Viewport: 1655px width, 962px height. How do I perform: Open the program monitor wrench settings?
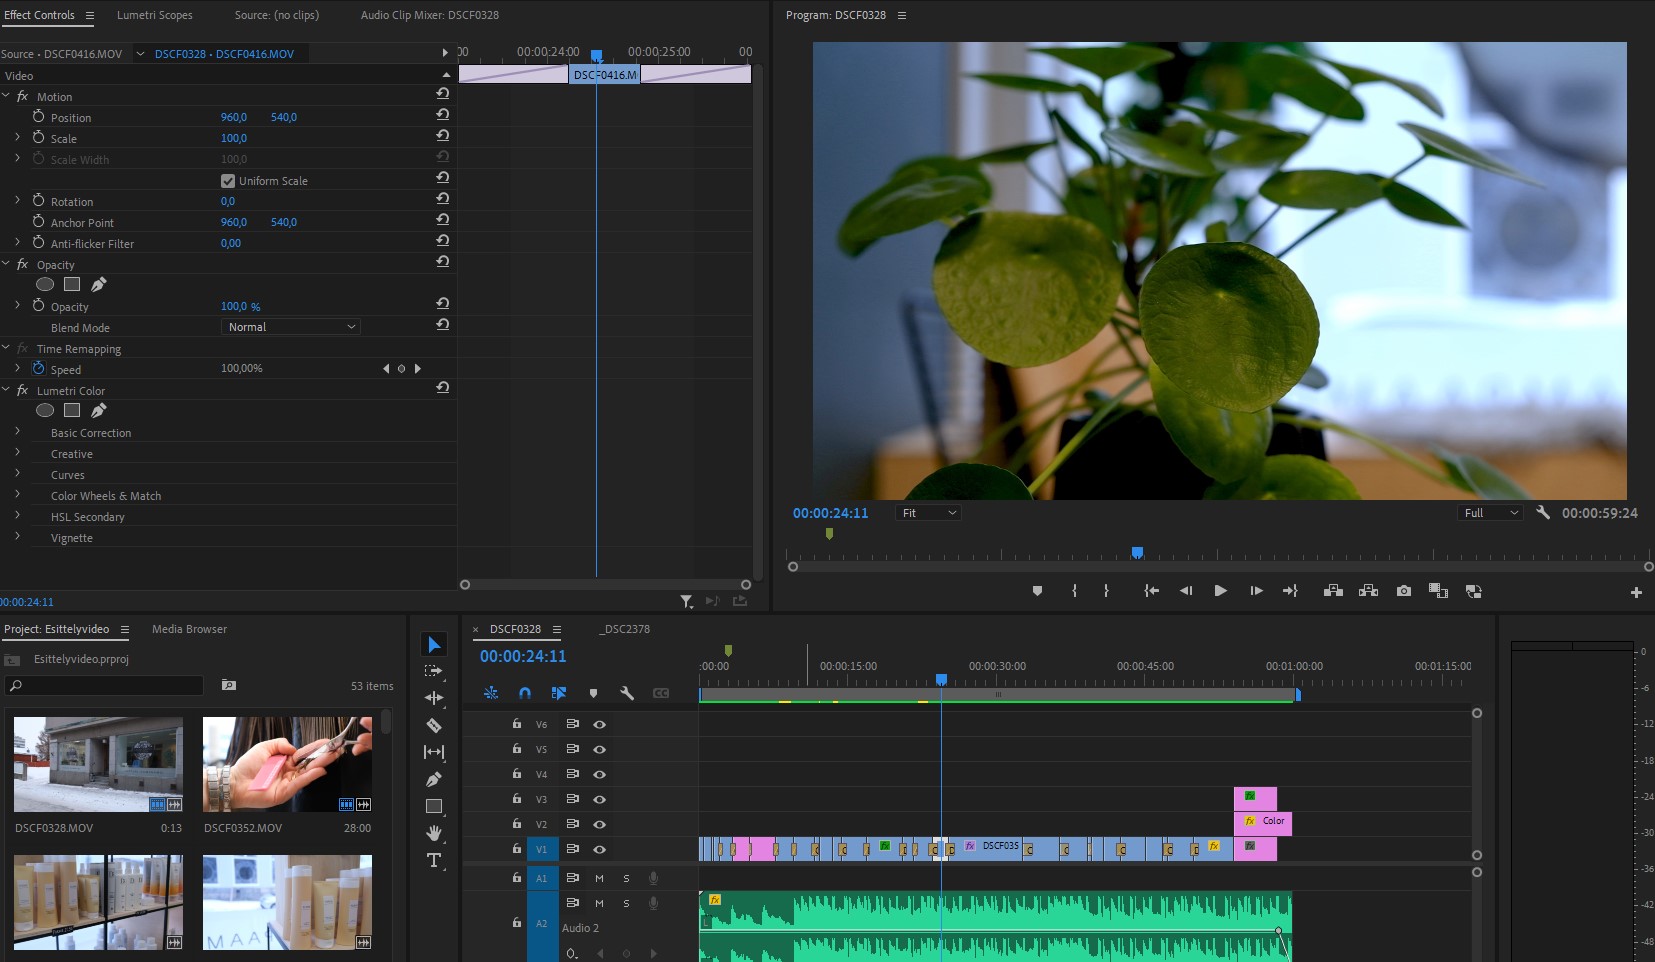coord(1542,512)
